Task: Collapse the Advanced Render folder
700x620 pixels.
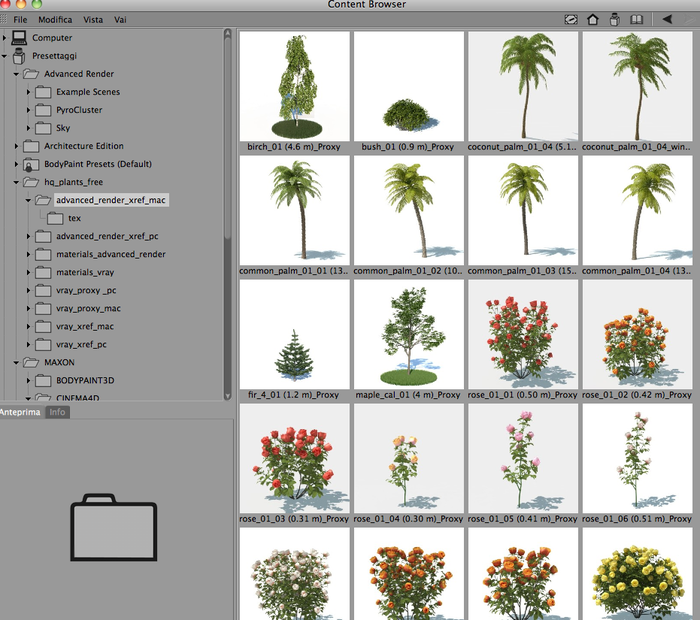Action: 16,74
